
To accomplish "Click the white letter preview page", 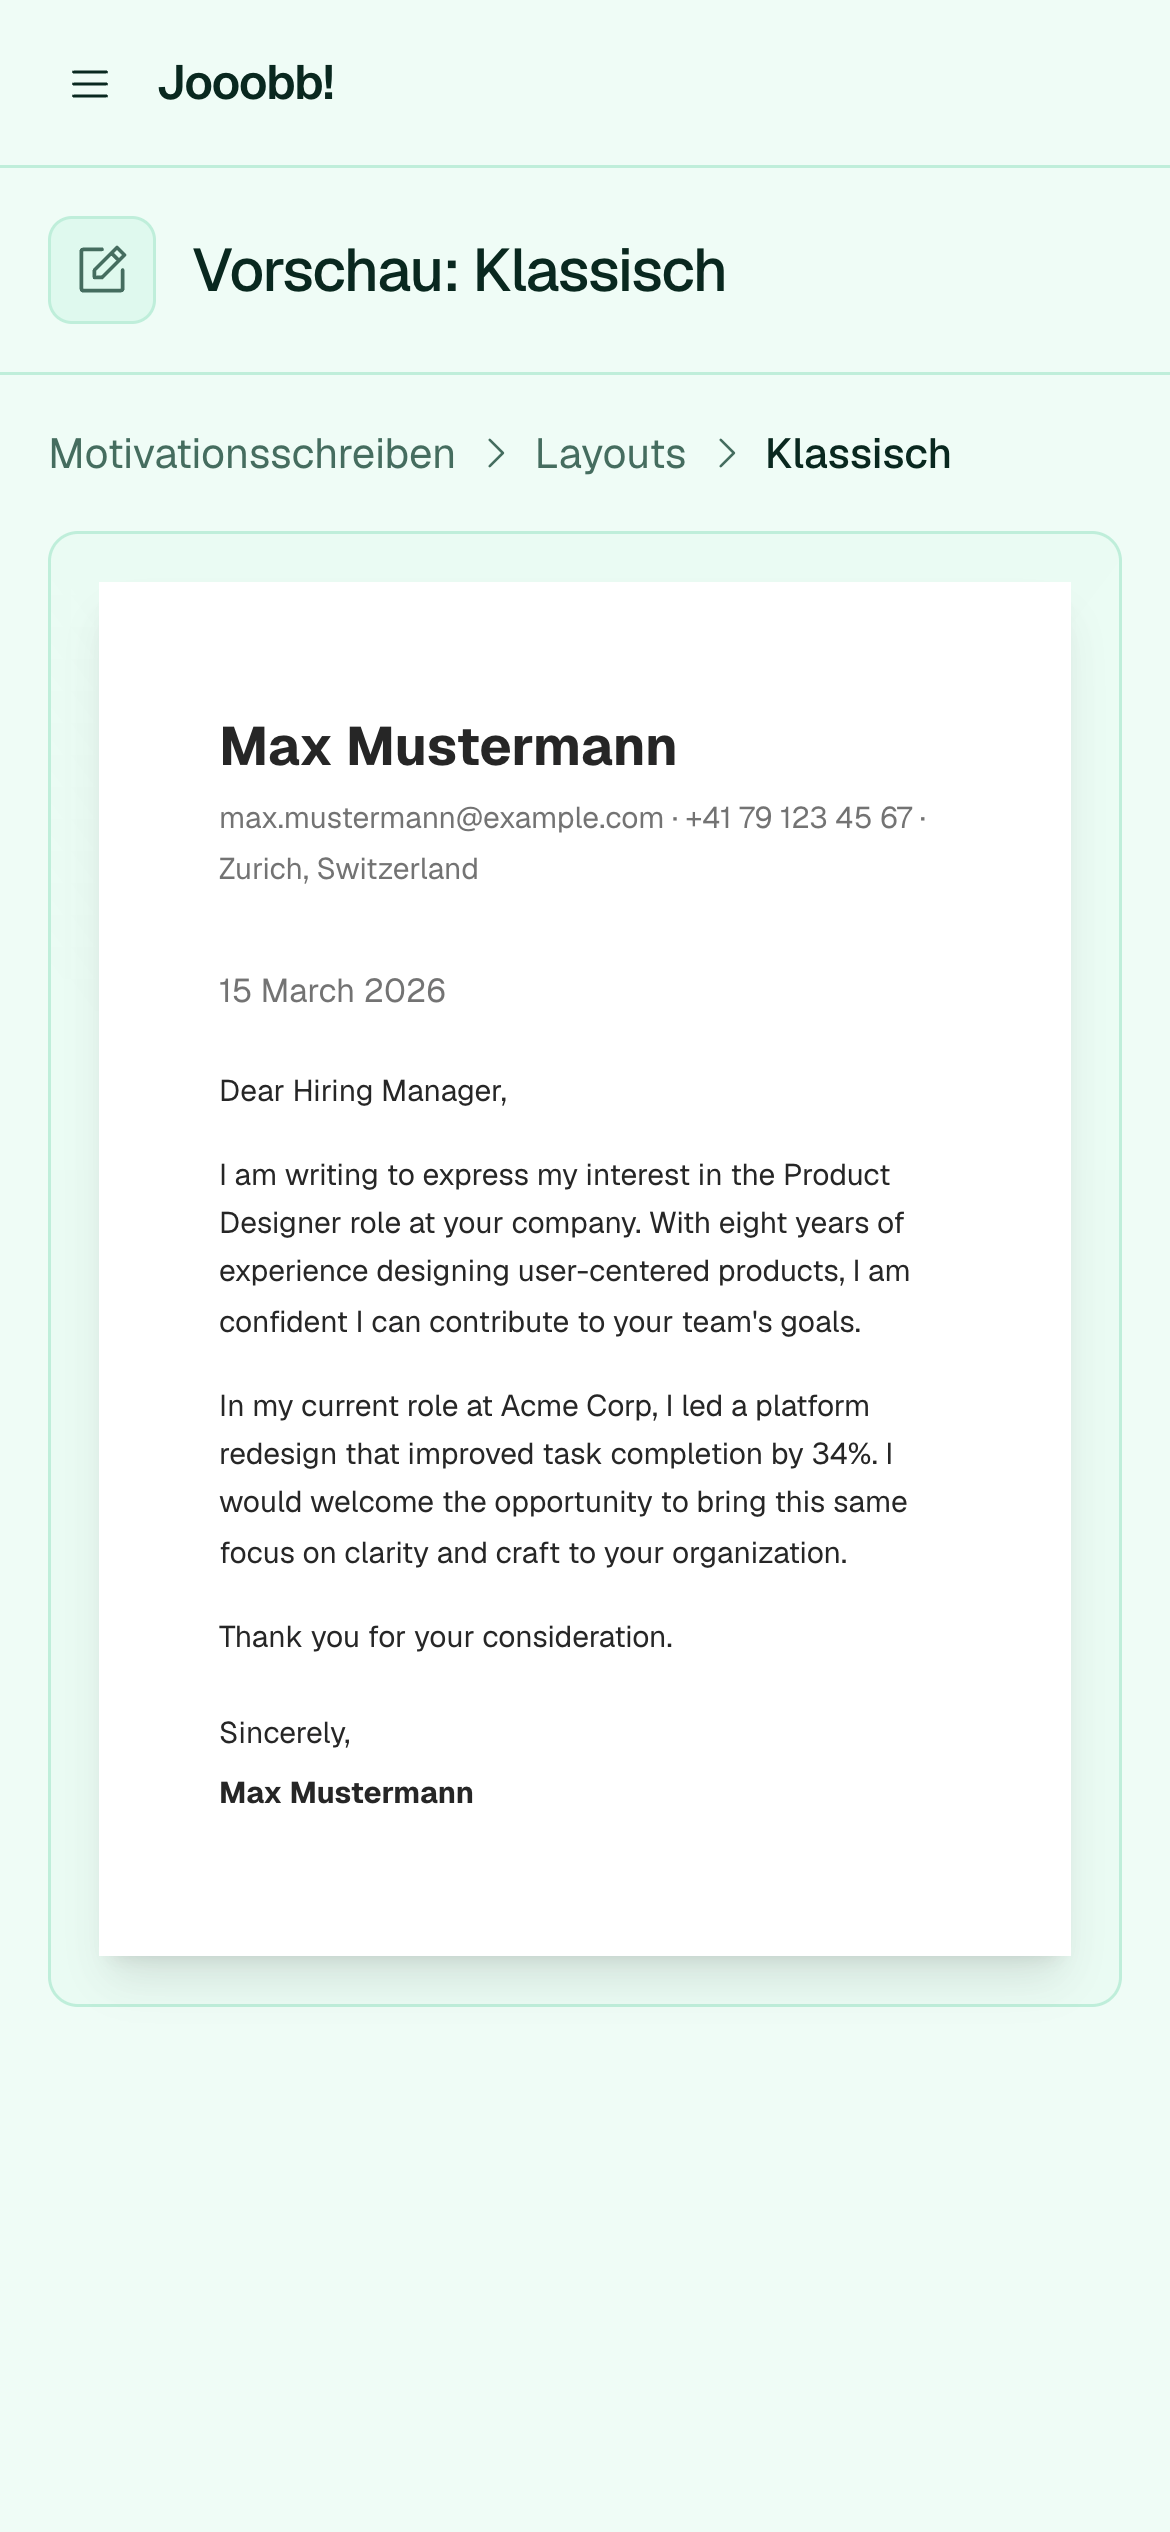I will [x=585, y=1269].
